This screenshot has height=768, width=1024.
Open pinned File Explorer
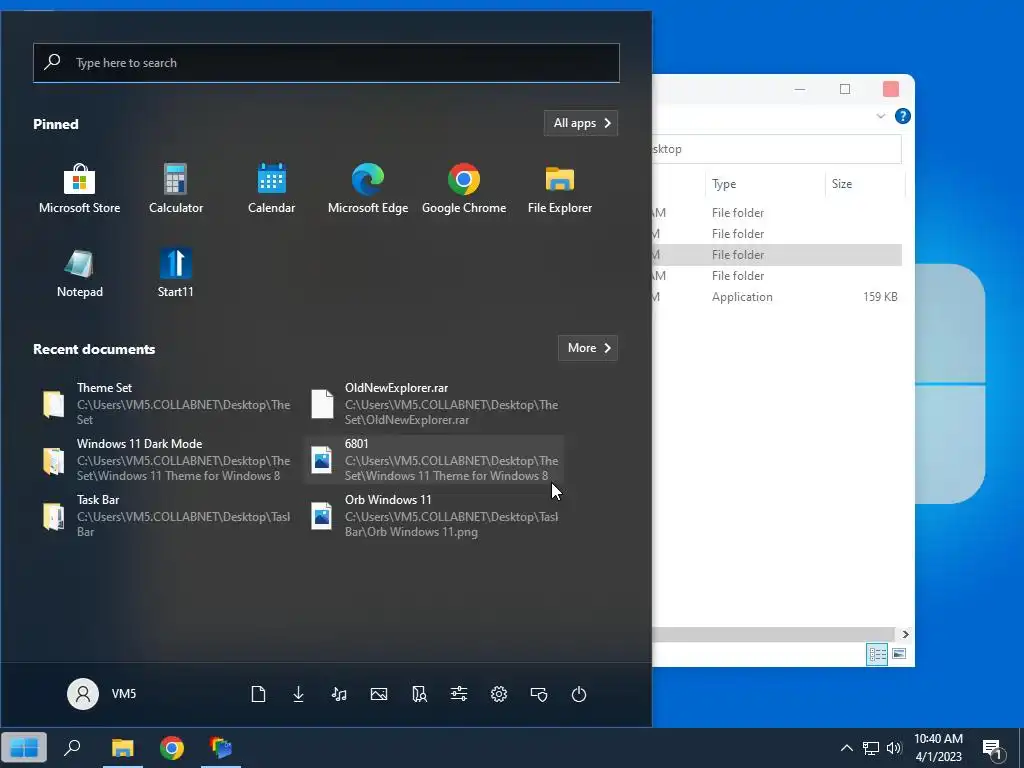560,189
